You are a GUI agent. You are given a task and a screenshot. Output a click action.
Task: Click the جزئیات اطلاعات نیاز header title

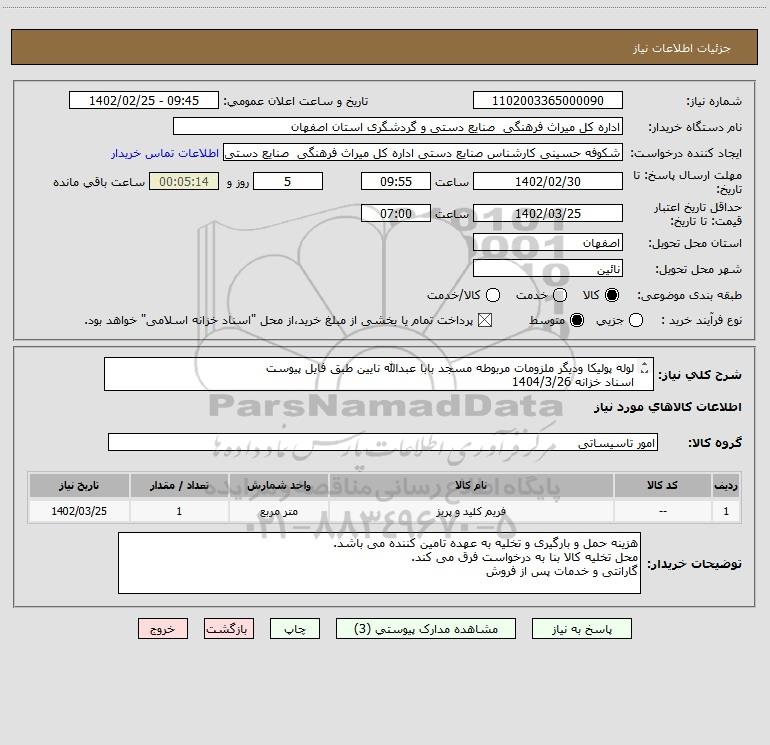(681, 48)
